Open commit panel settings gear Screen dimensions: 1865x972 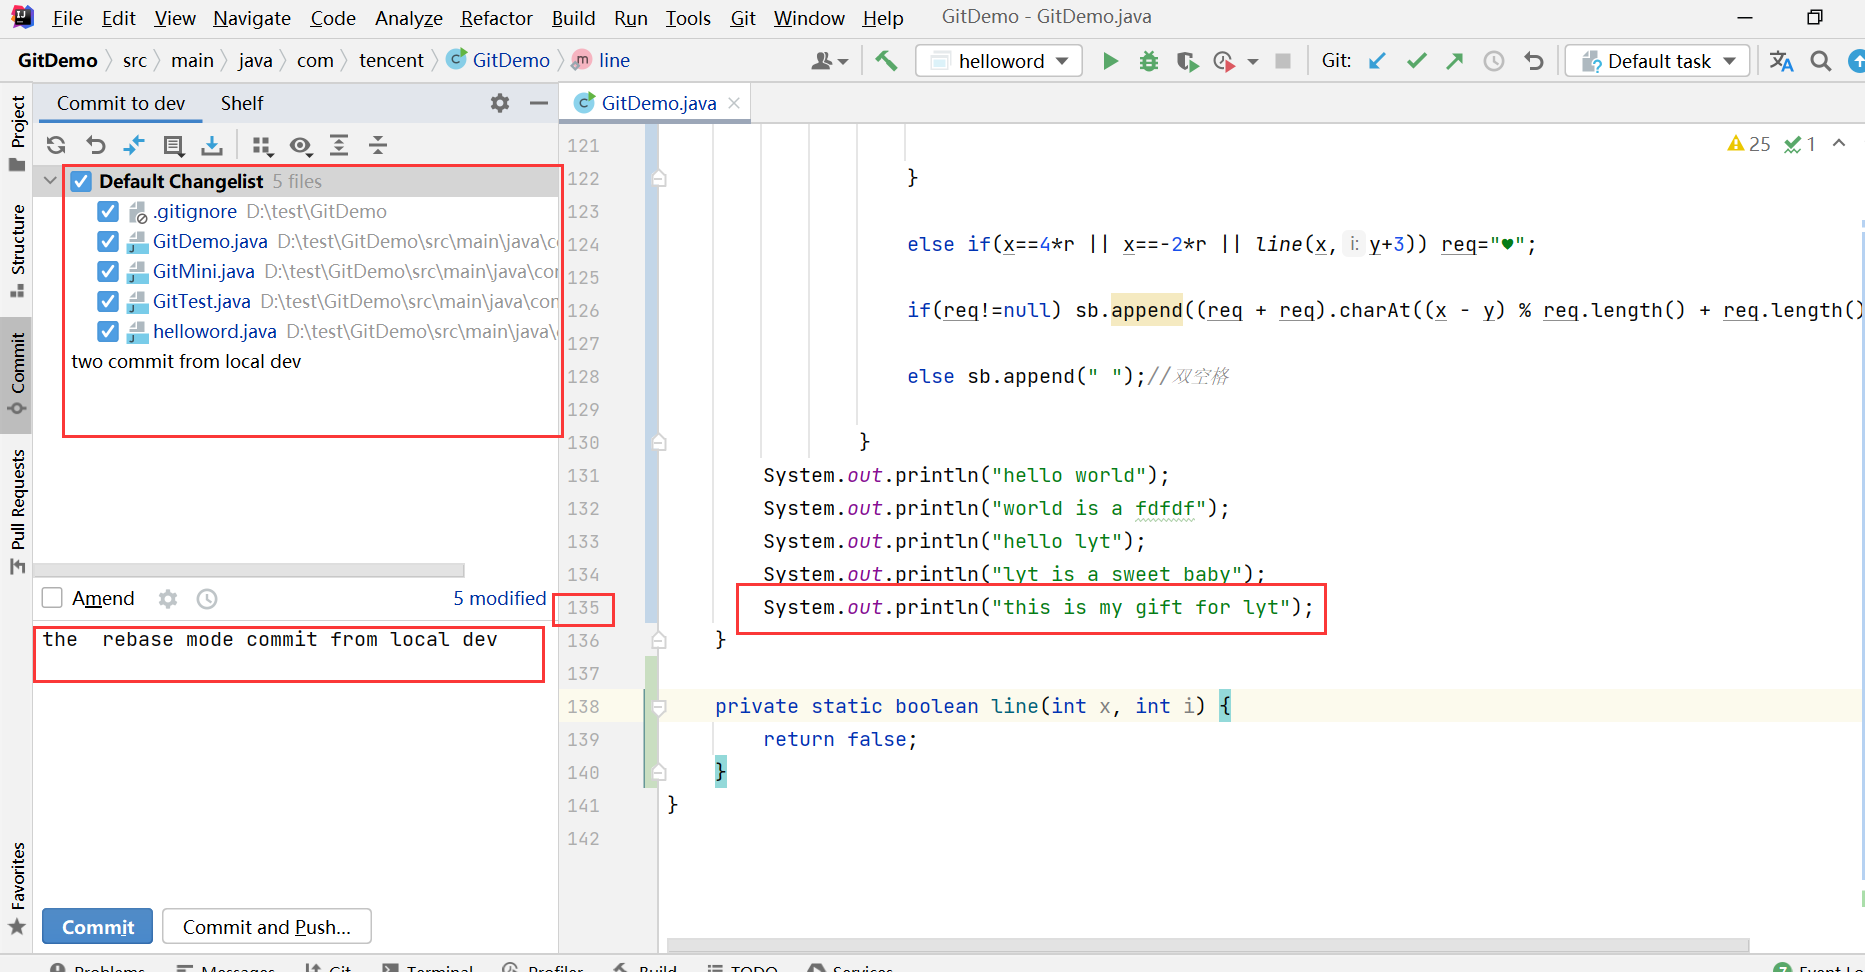(500, 103)
